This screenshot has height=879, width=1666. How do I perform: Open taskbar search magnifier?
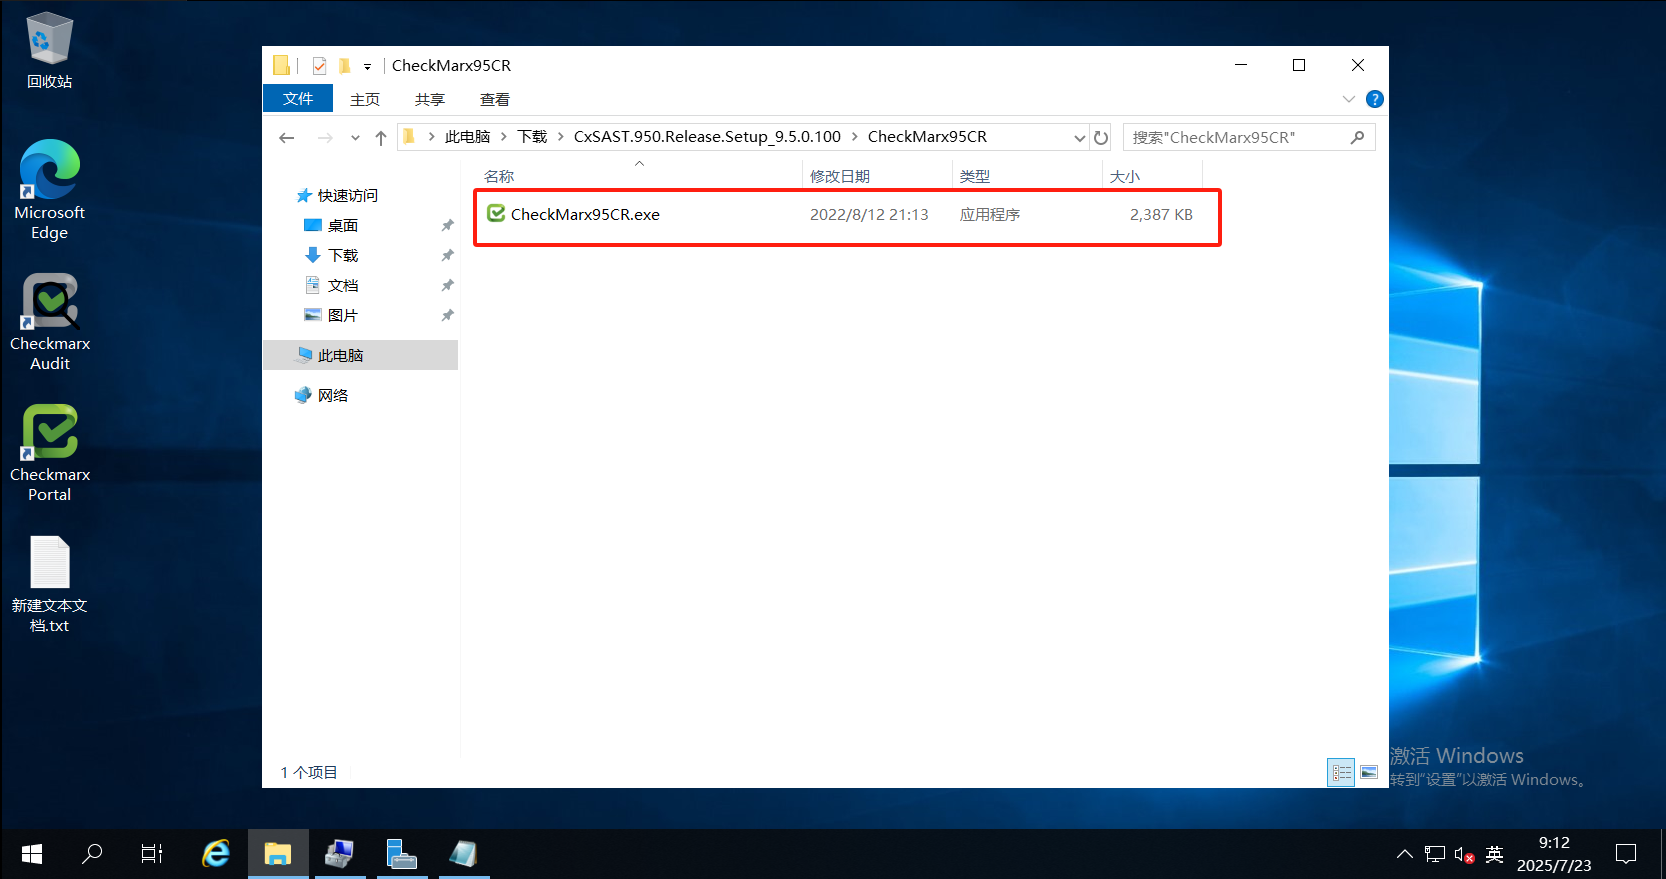point(92,854)
